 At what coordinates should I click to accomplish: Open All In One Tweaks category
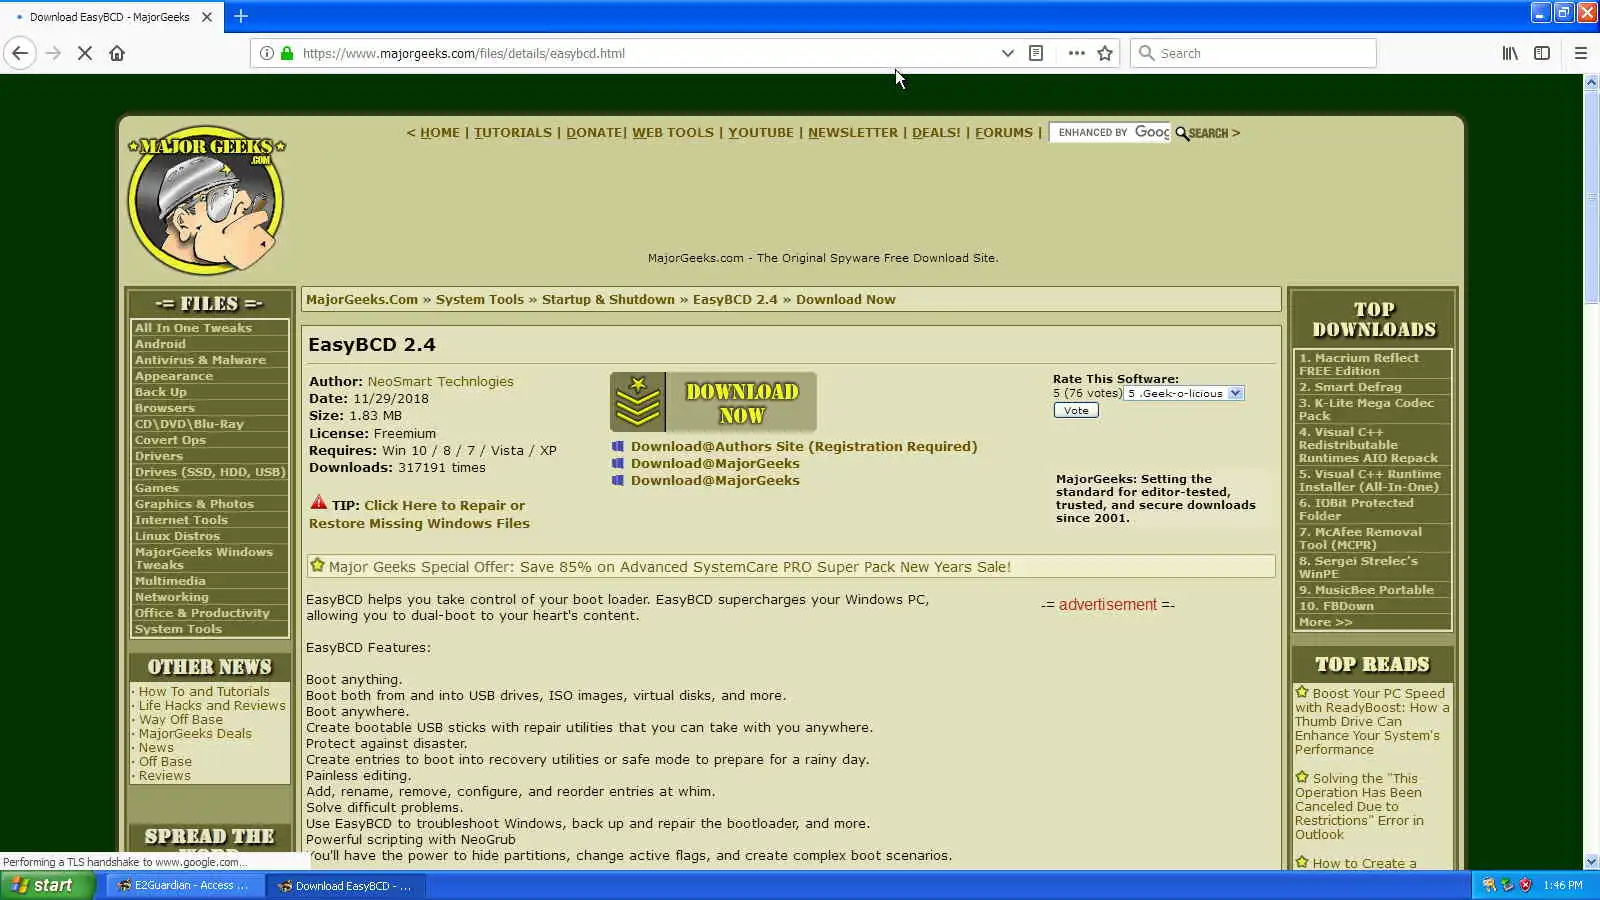pyautogui.click(x=194, y=328)
